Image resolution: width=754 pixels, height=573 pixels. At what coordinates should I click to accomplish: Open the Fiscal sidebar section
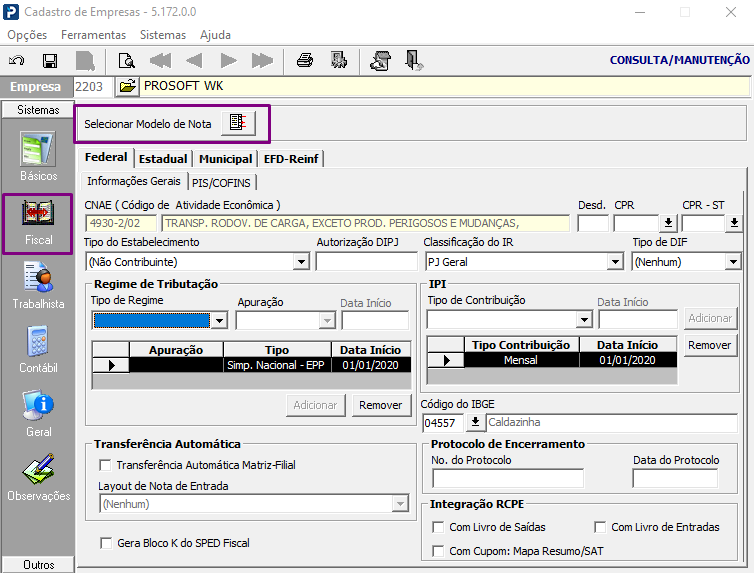click(x=38, y=224)
